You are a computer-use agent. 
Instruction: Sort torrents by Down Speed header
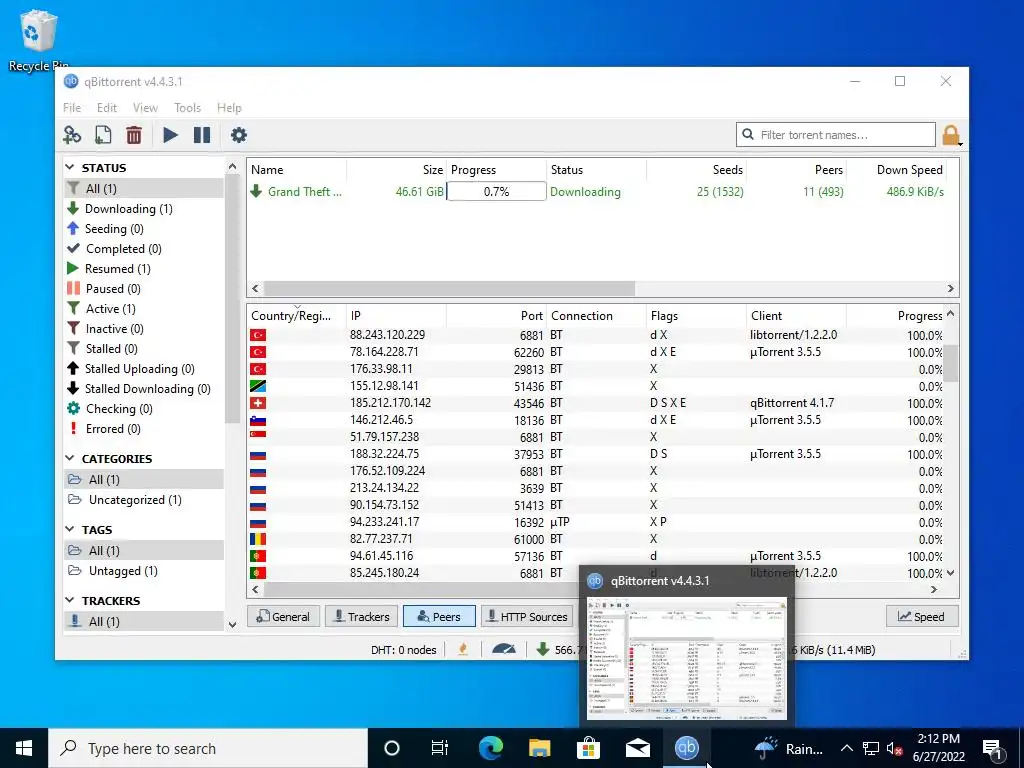(x=896, y=170)
